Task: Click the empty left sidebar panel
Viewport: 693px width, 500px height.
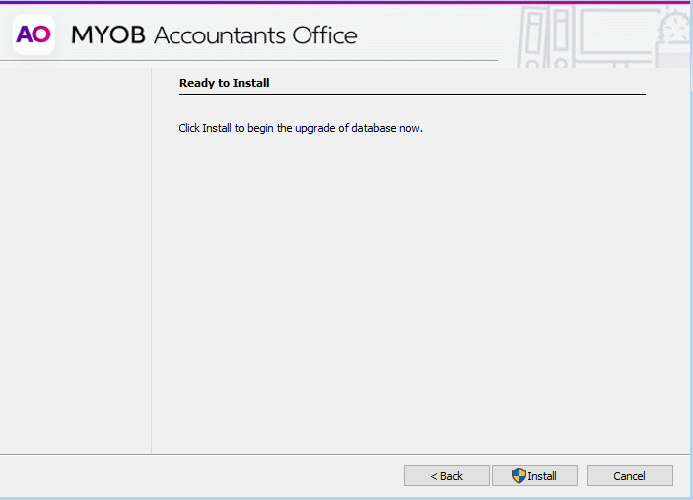Action: (x=75, y=260)
